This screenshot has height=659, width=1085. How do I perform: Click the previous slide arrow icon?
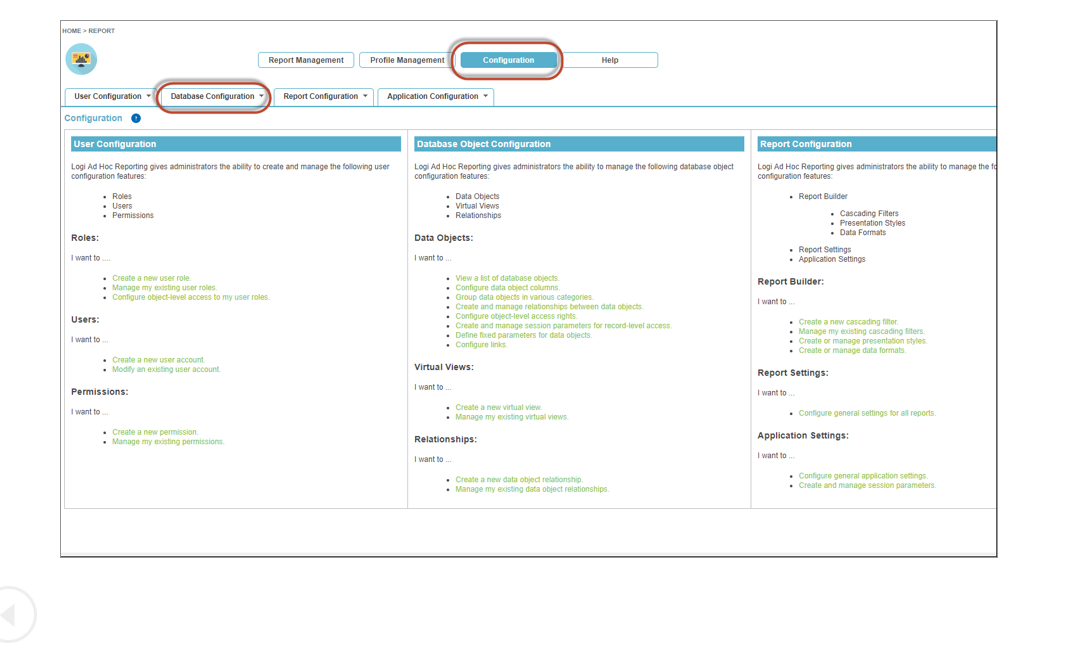coord(12,615)
